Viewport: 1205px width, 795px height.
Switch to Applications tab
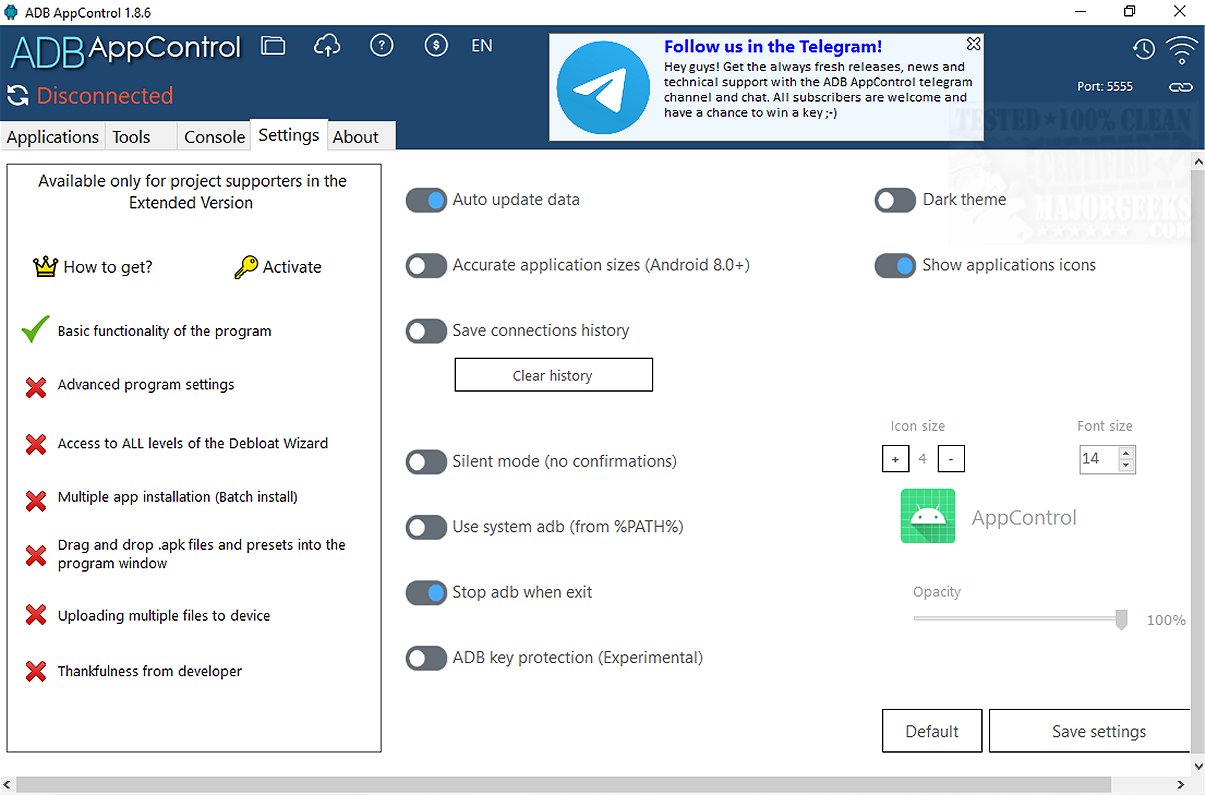click(x=53, y=137)
